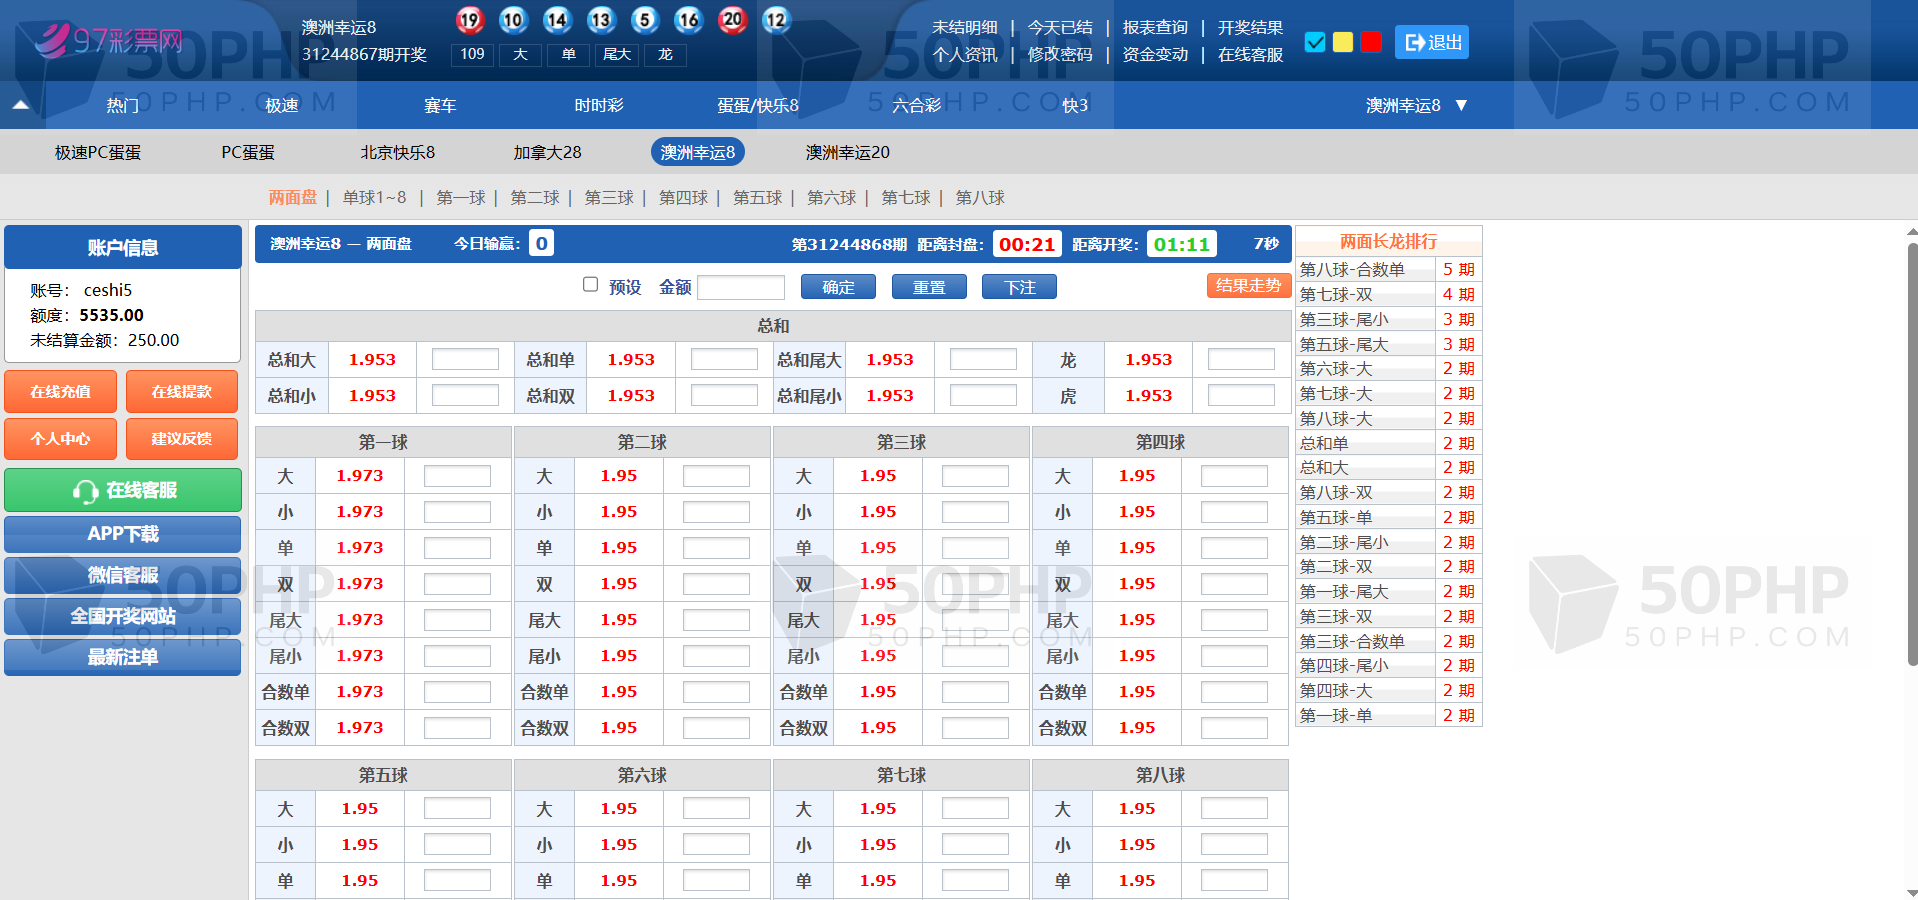
Task: Select the red theme color swatch
Action: pos(1371,42)
